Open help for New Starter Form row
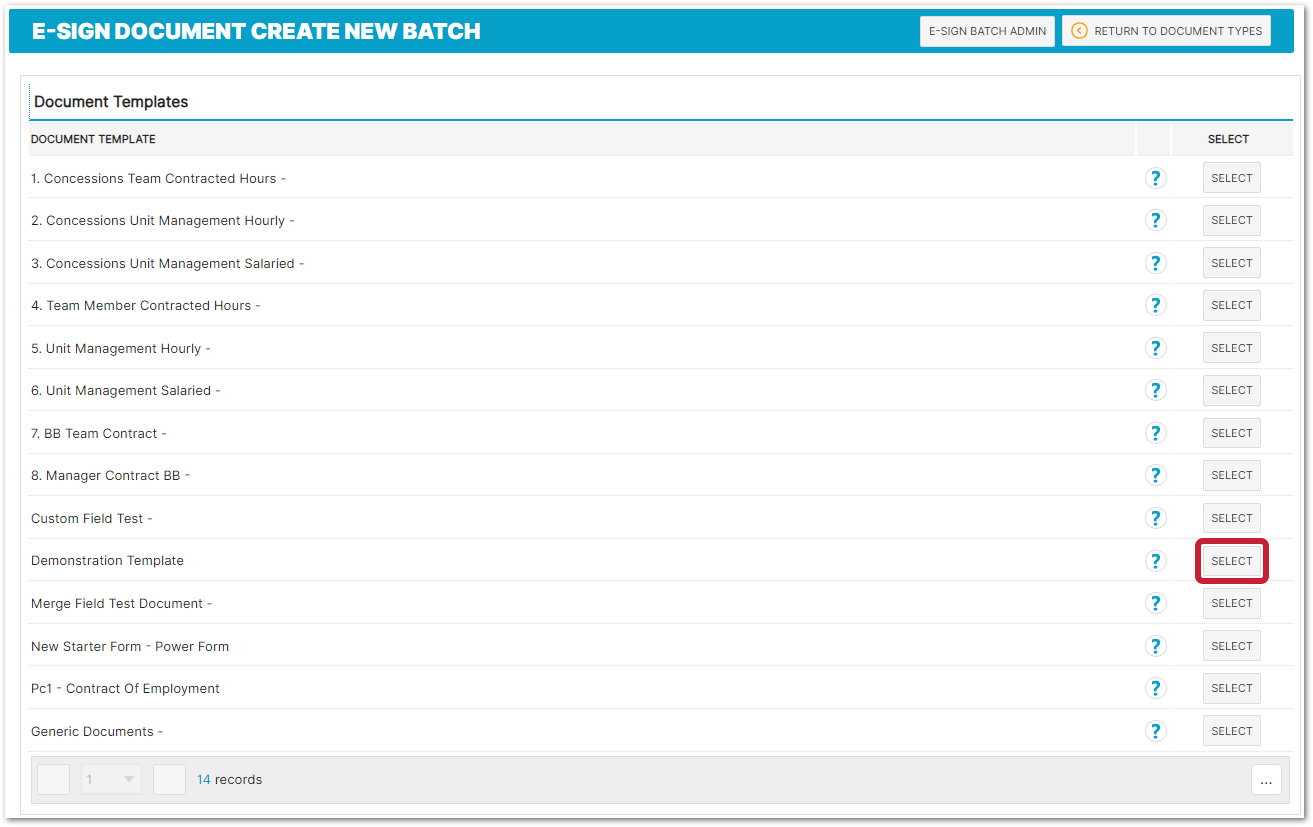 (1155, 646)
